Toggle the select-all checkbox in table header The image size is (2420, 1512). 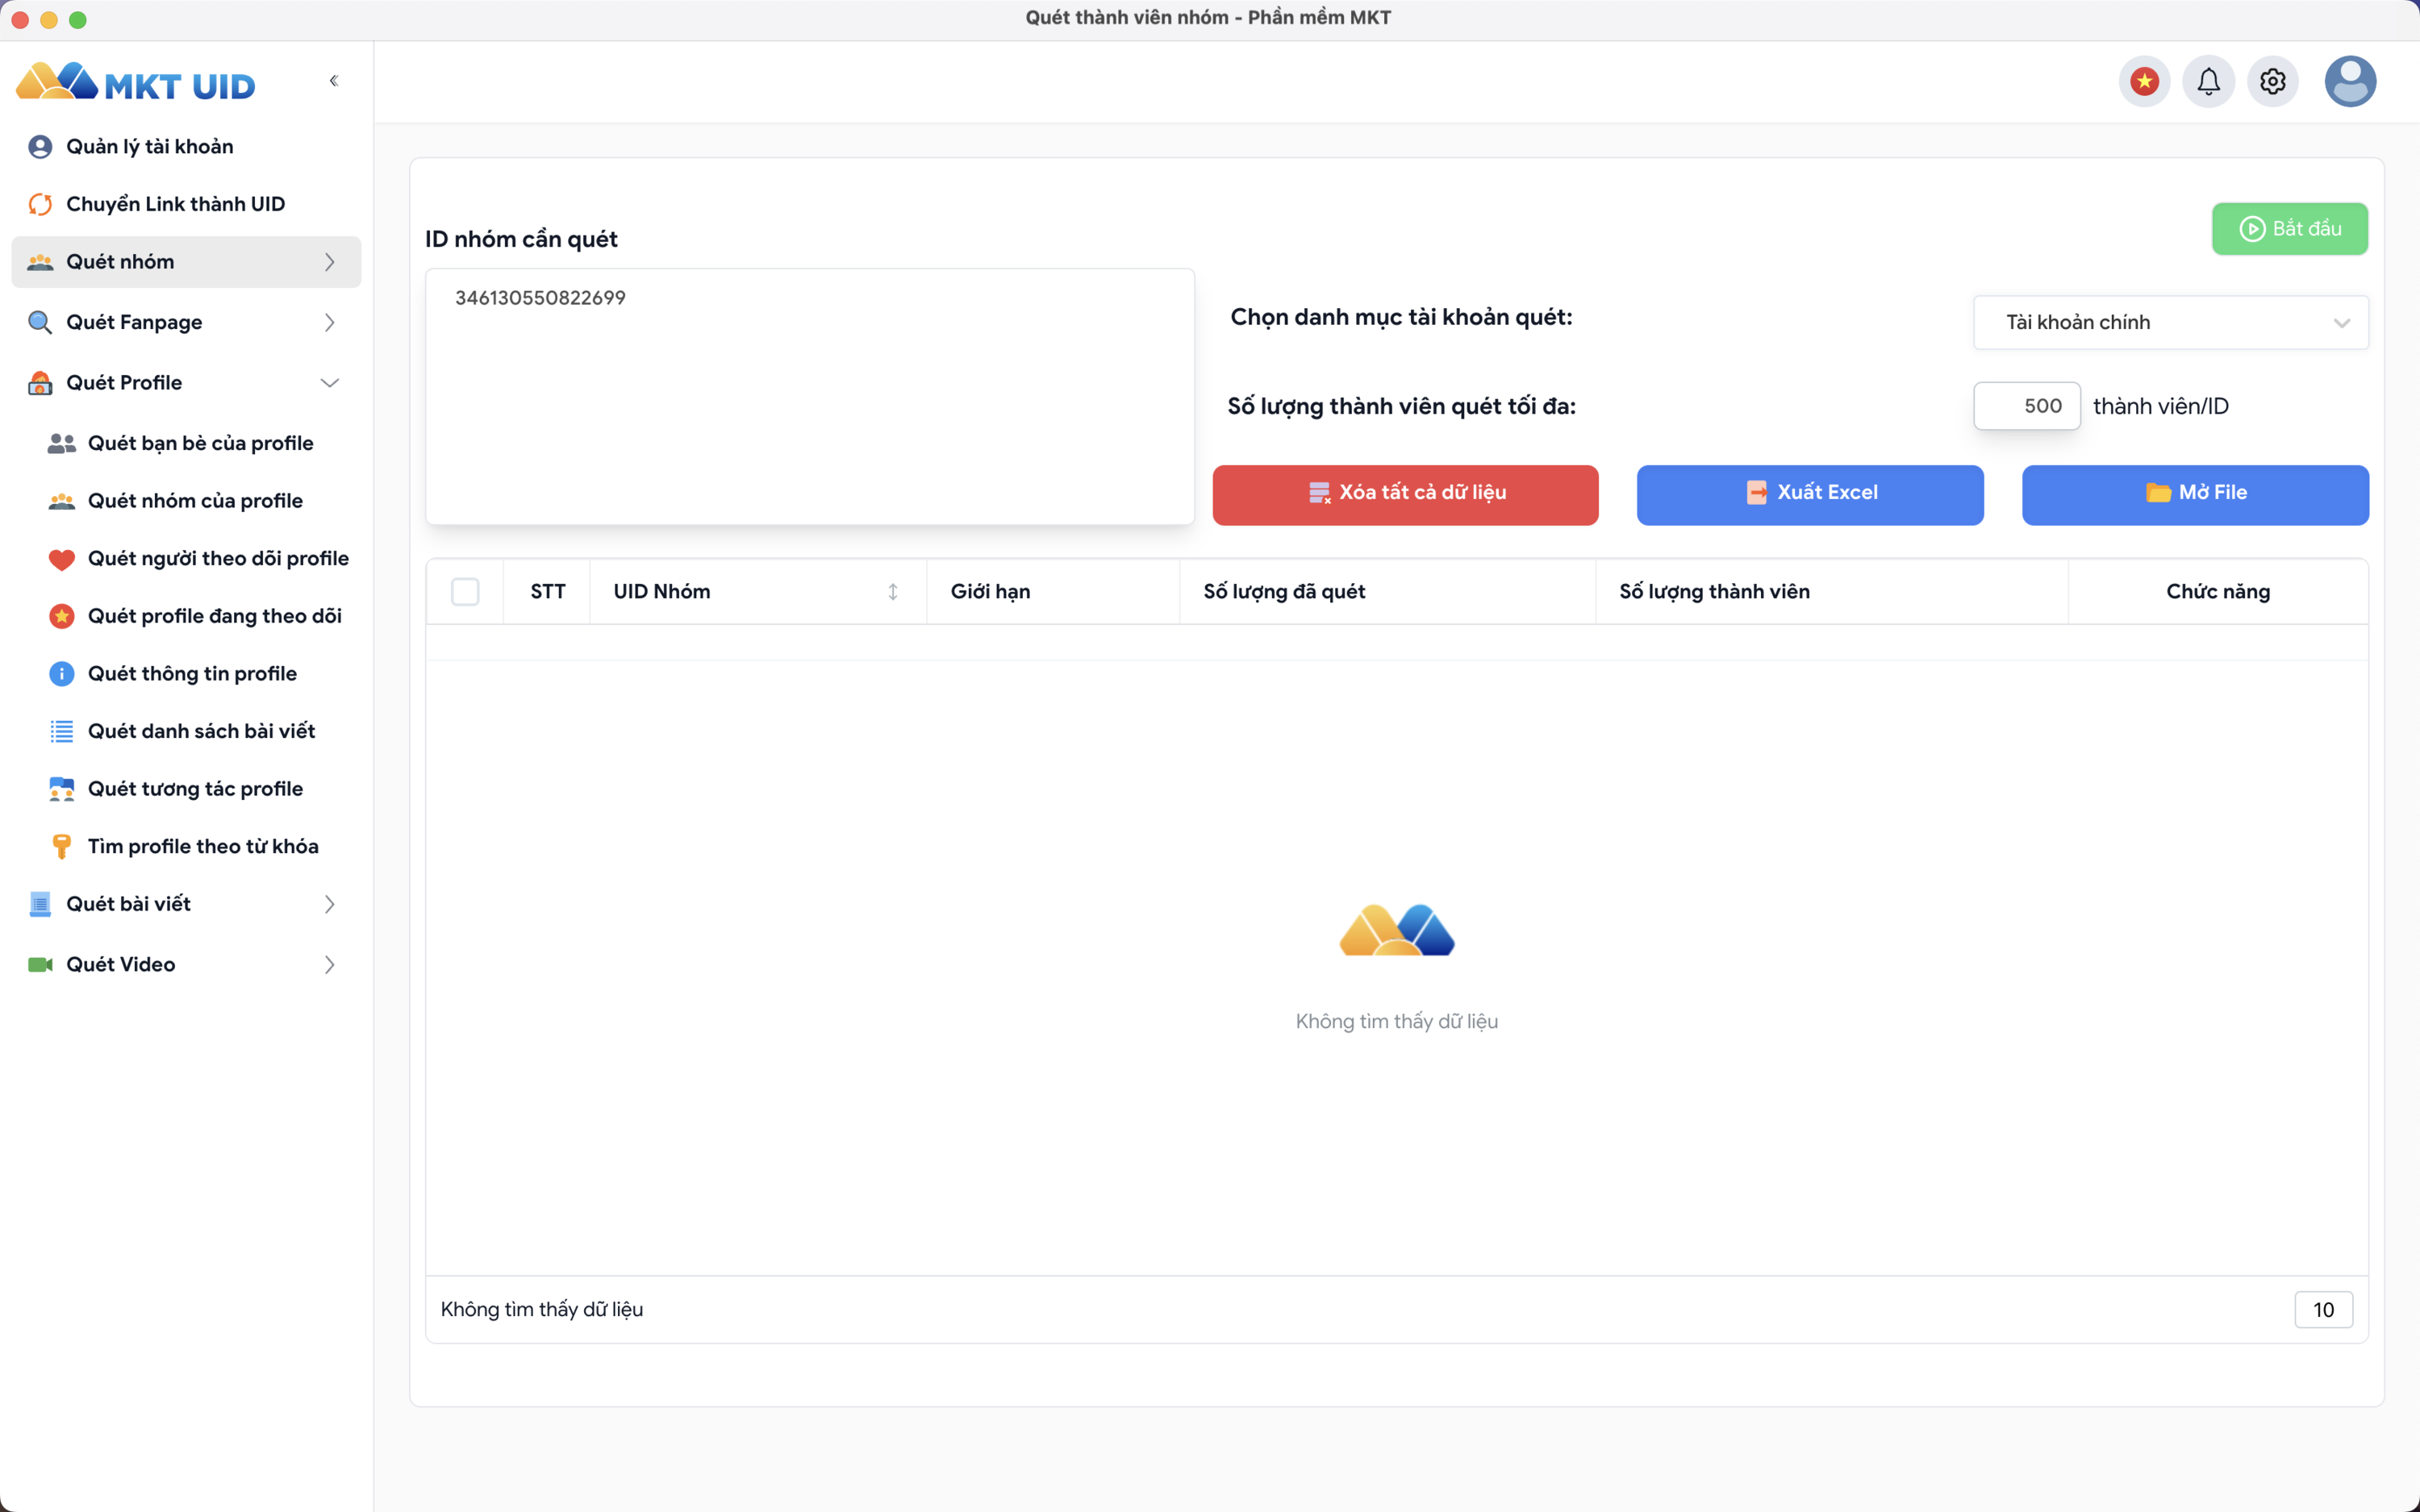click(465, 592)
